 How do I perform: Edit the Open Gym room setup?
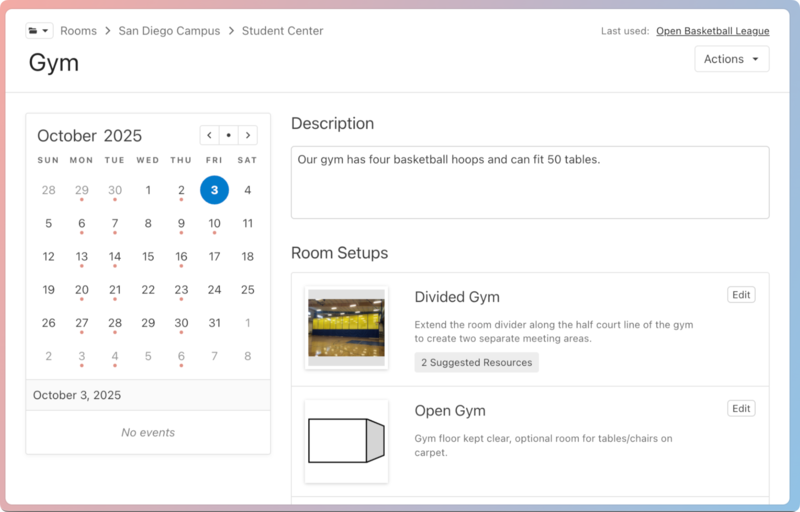[741, 408]
